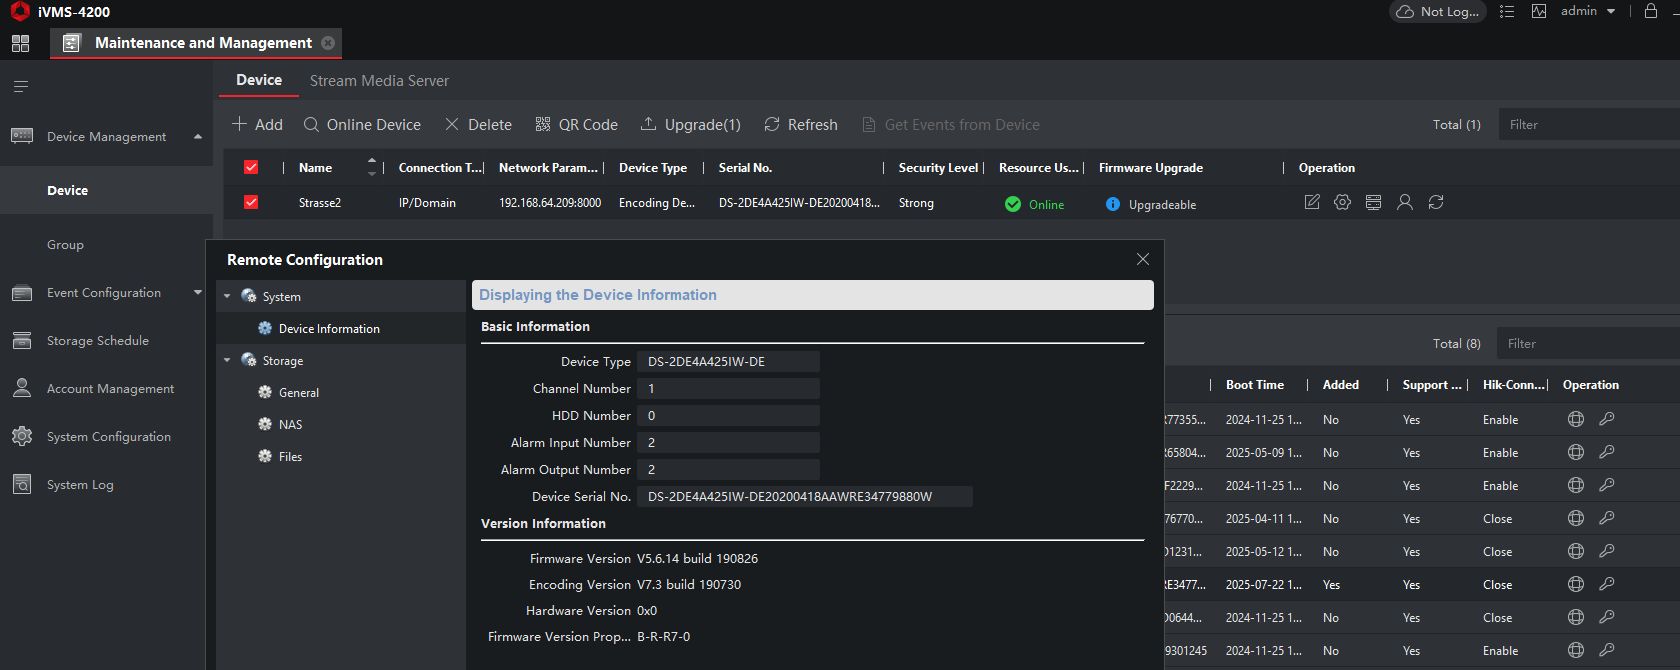Screen dimensions: 1680x670
Task: Click the Add device button
Action: coord(257,125)
